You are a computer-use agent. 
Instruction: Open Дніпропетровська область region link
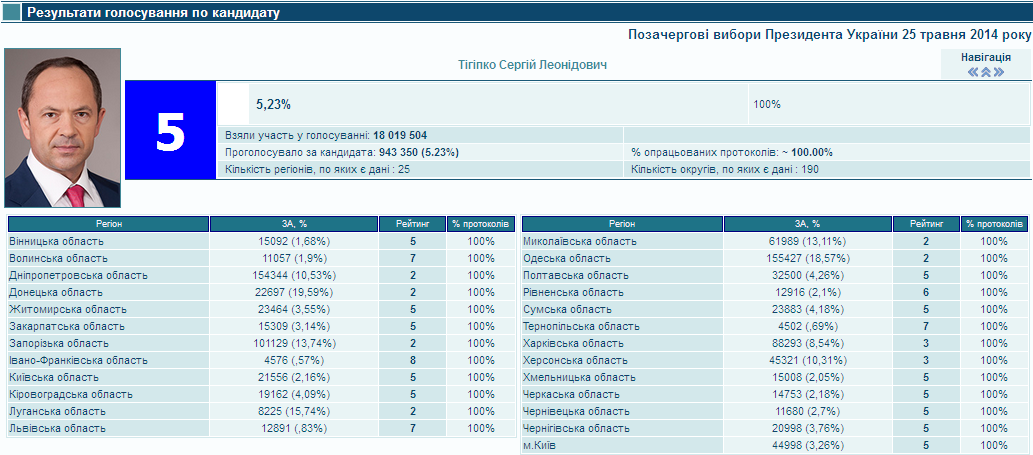78,275
